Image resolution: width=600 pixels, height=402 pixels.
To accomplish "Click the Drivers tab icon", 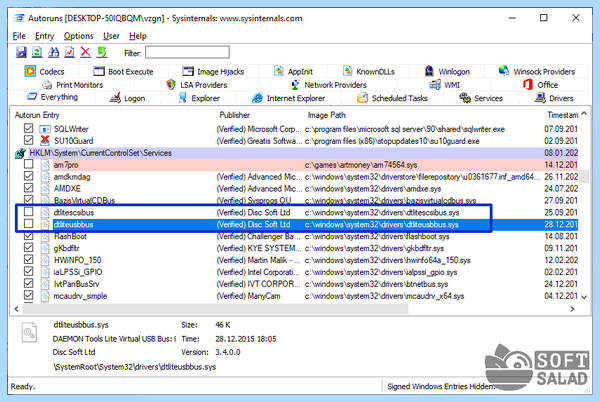I will point(540,98).
